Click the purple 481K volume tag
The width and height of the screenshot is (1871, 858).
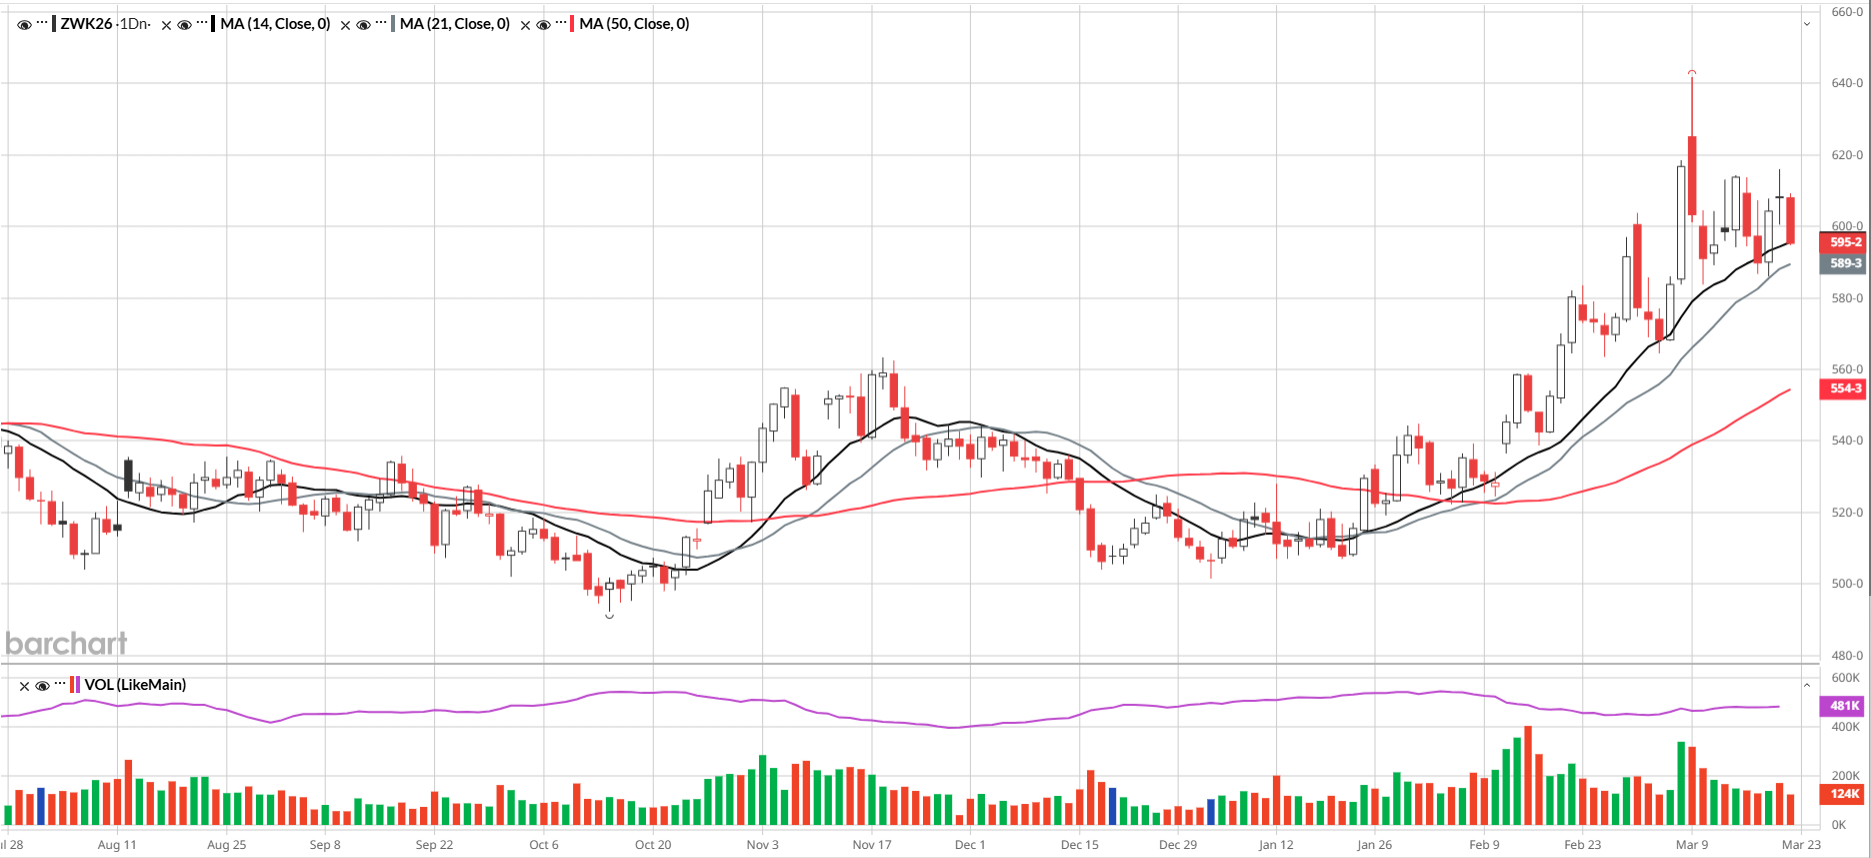click(1843, 706)
